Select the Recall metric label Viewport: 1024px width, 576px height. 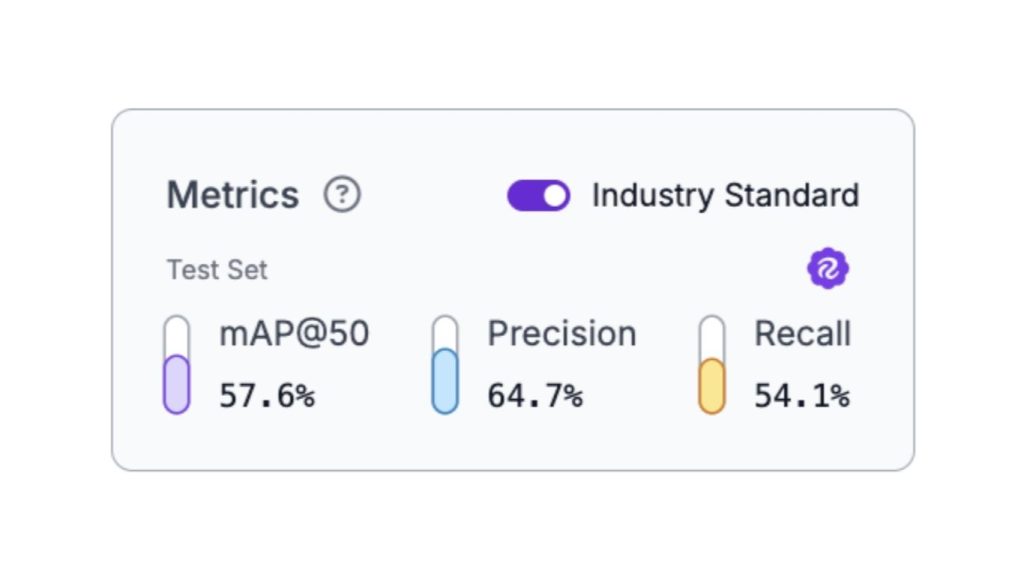point(802,334)
